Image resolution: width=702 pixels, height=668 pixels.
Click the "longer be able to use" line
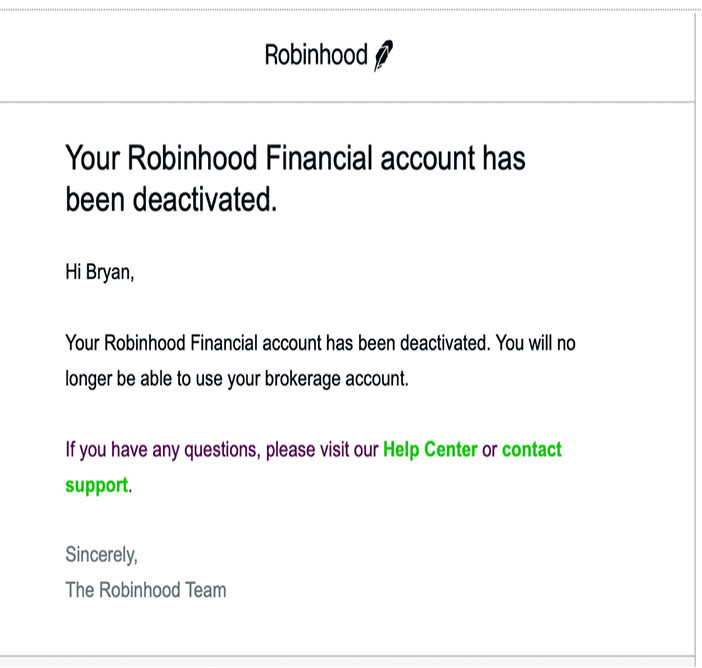[237, 379]
